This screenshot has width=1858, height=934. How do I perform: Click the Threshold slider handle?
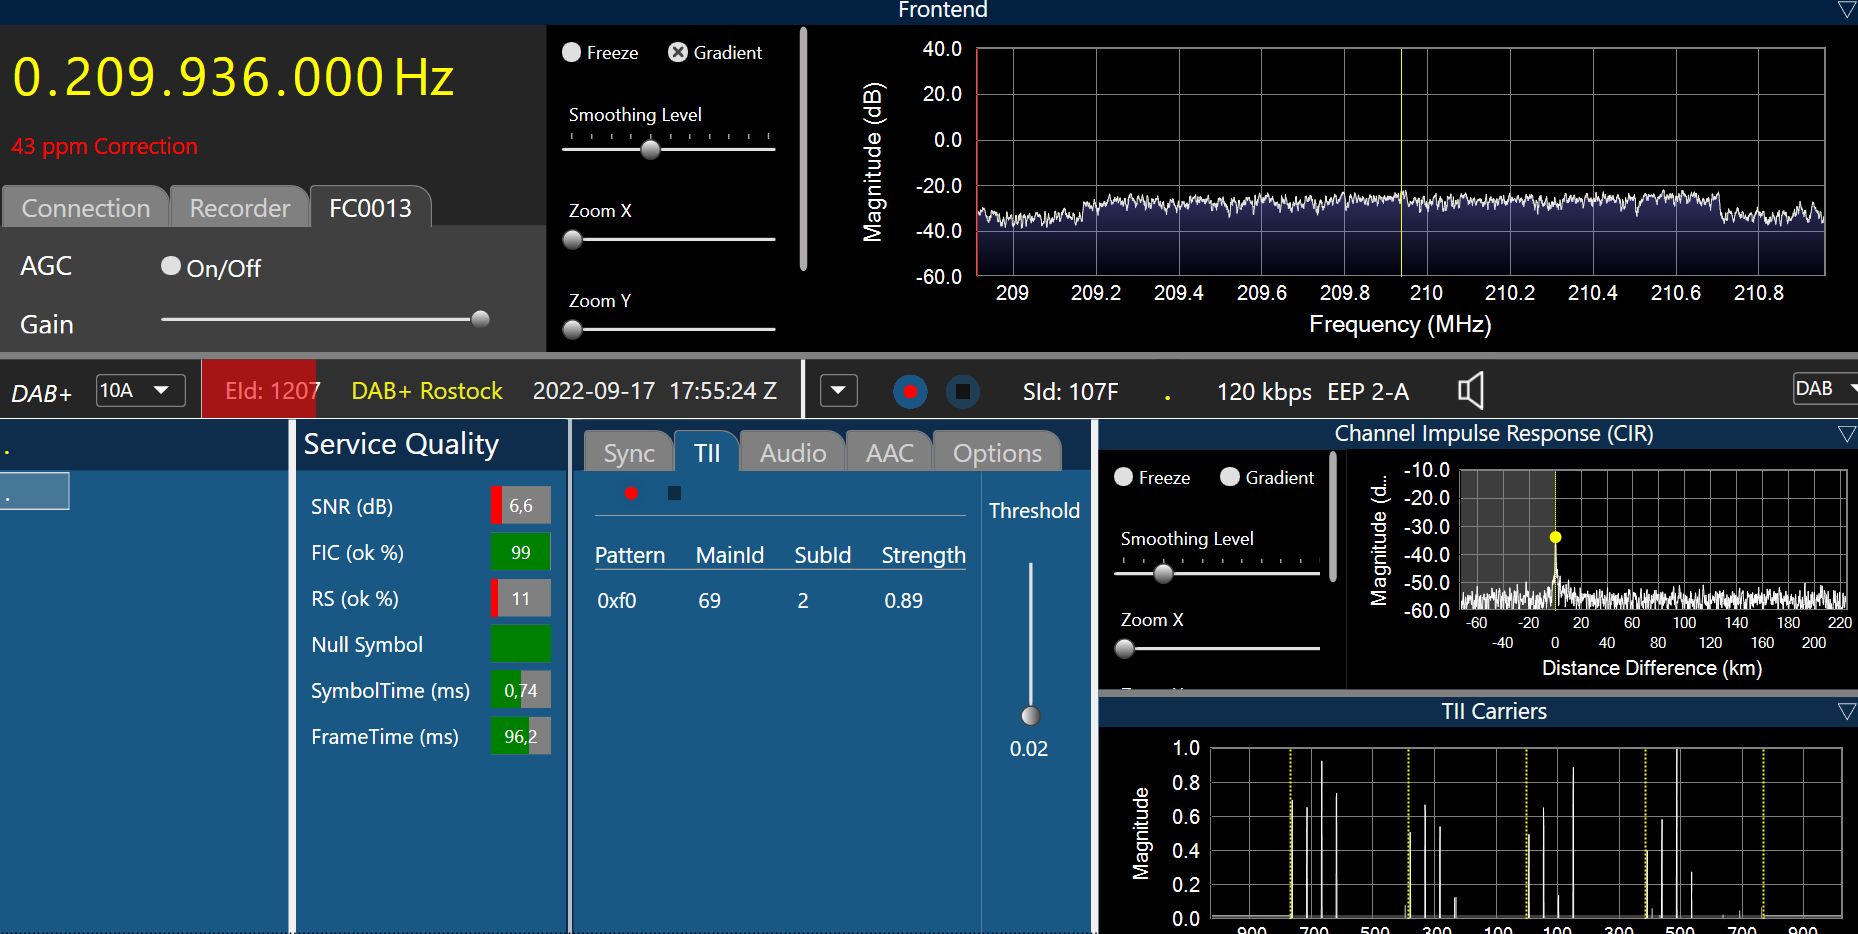pyautogui.click(x=1030, y=715)
